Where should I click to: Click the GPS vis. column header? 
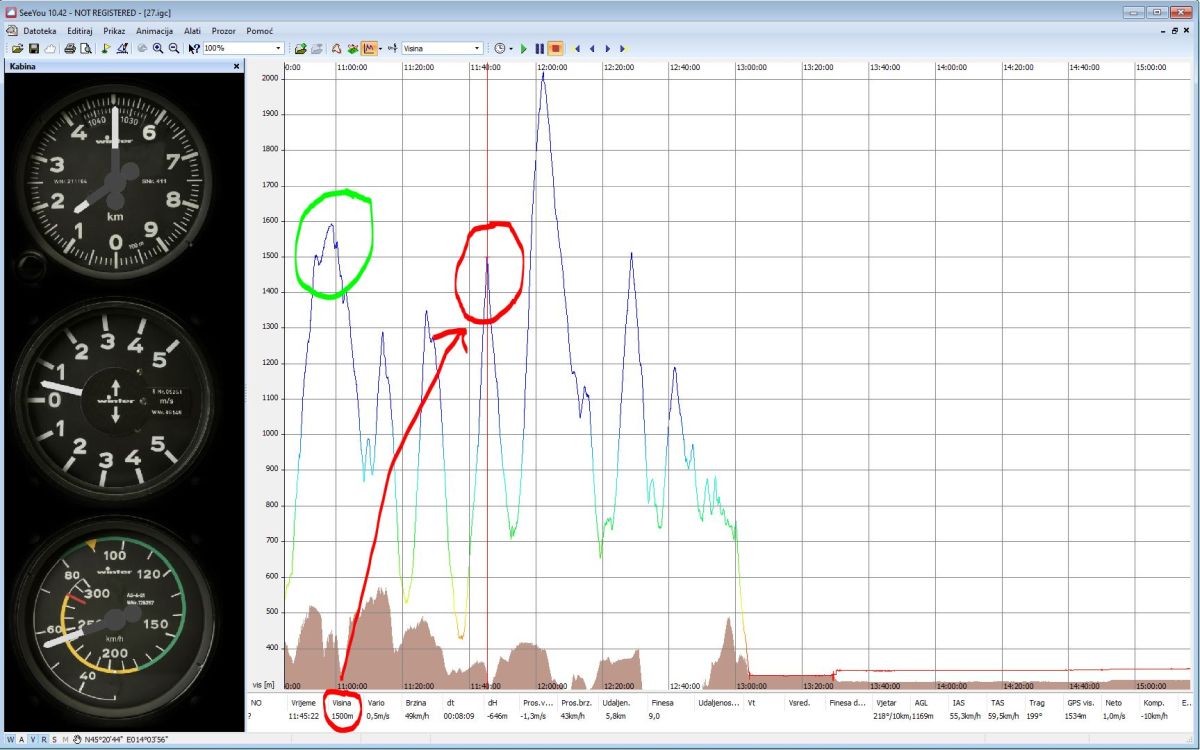point(1081,703)
